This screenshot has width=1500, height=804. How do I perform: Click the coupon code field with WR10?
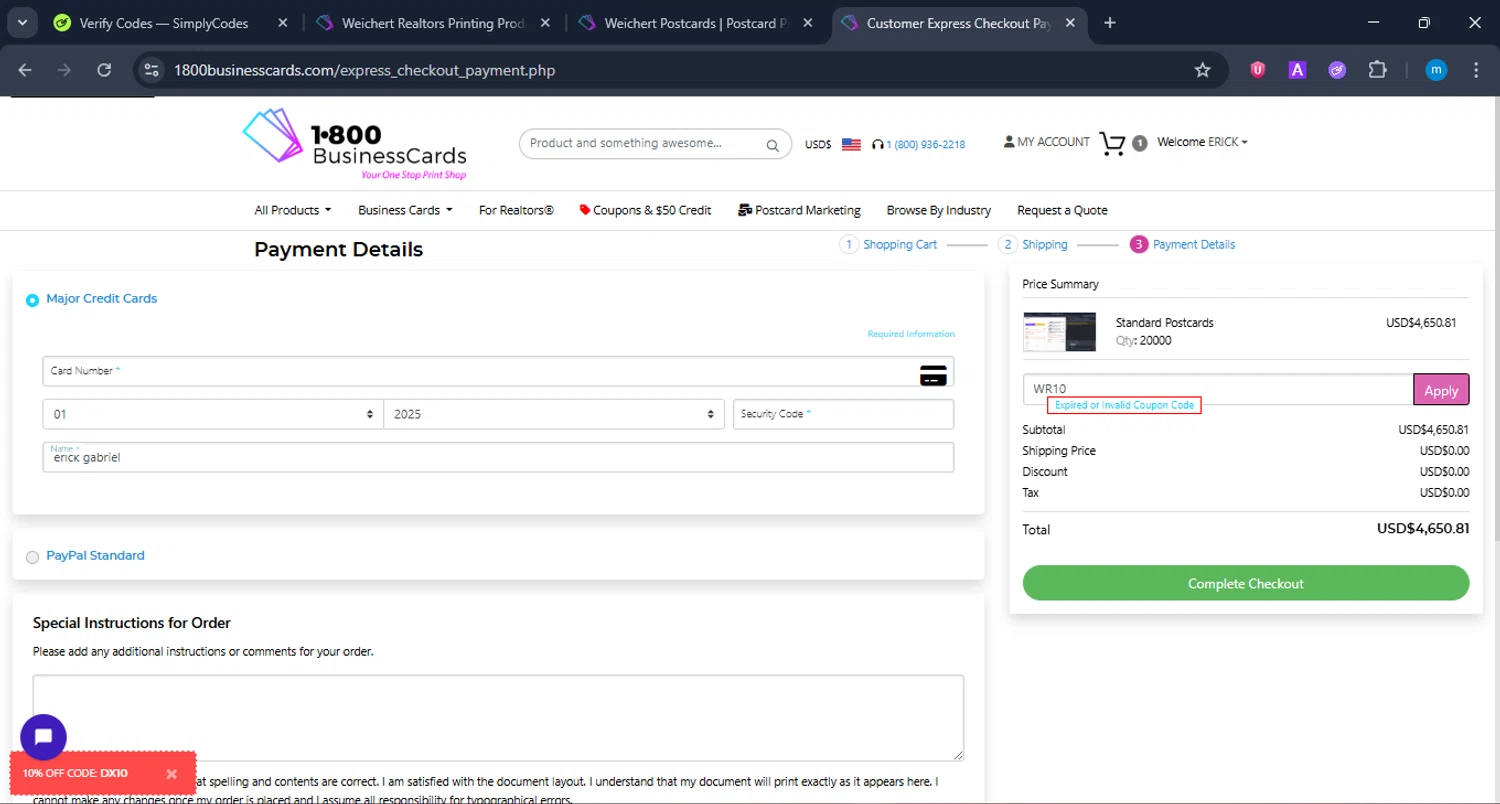(x=1218, y=389)
